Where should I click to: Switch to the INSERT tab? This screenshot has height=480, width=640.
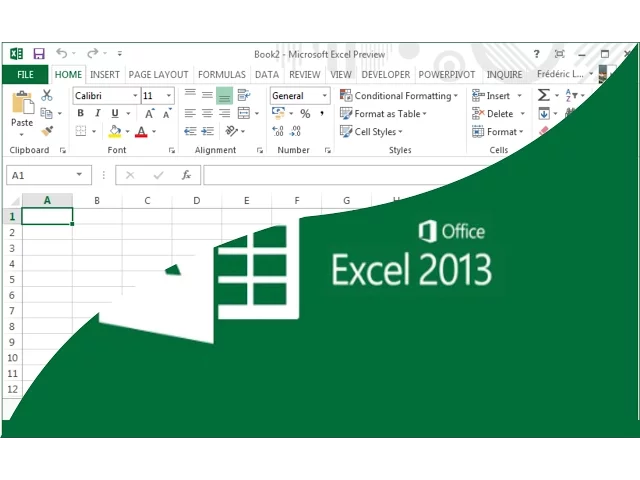[104, 75]
